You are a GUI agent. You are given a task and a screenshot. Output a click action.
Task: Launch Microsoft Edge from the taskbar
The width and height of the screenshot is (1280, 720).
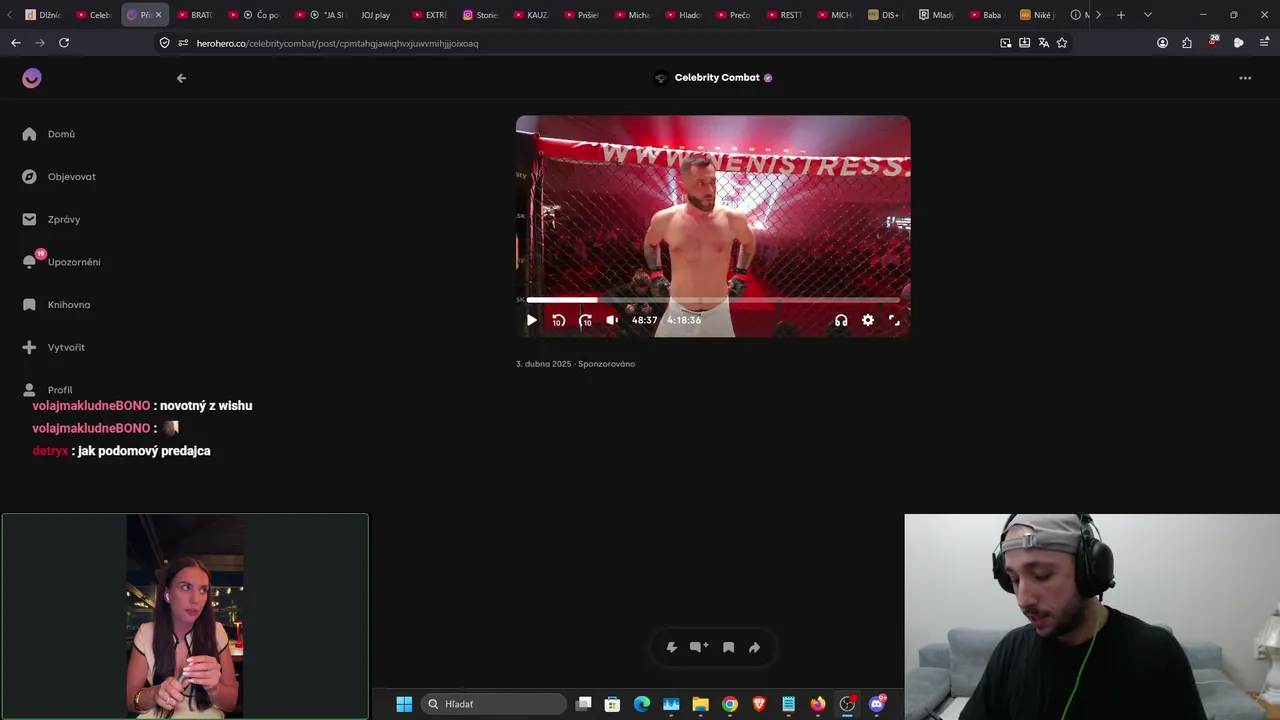(x=642, y=704)
